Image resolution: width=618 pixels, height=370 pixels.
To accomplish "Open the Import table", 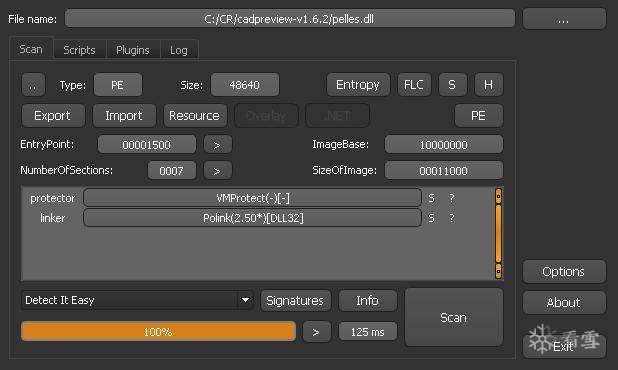I will point(124,116).
